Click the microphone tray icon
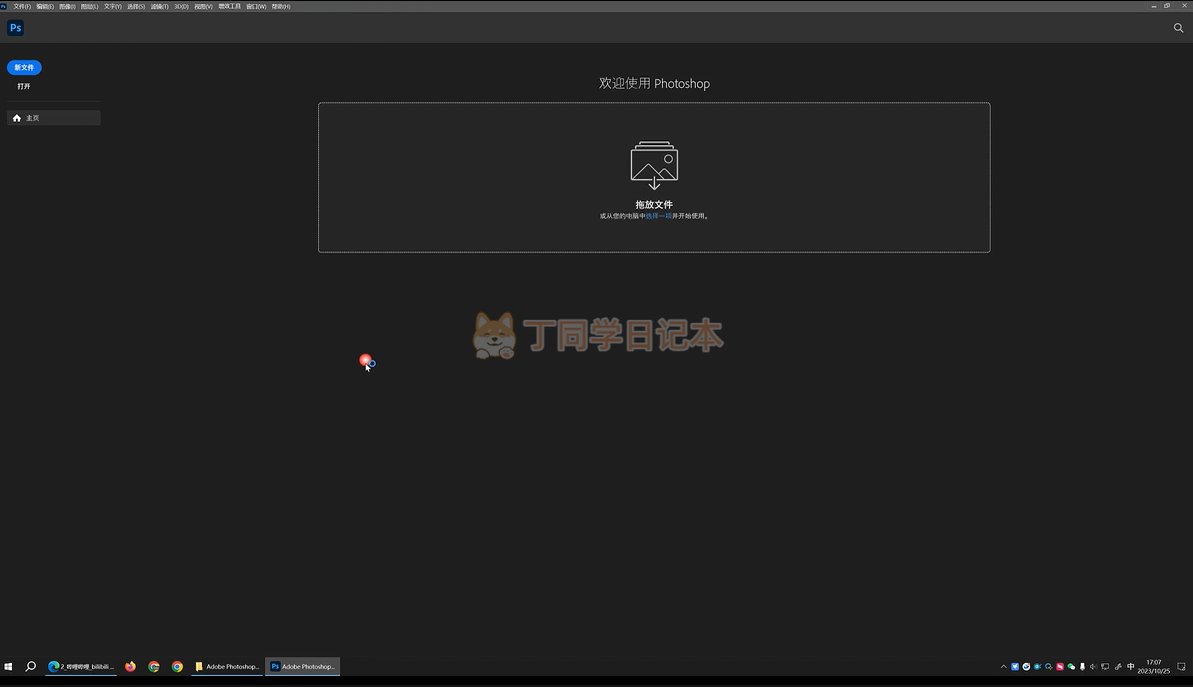This screenshot has width=1193, height=687. point(1083,666)
